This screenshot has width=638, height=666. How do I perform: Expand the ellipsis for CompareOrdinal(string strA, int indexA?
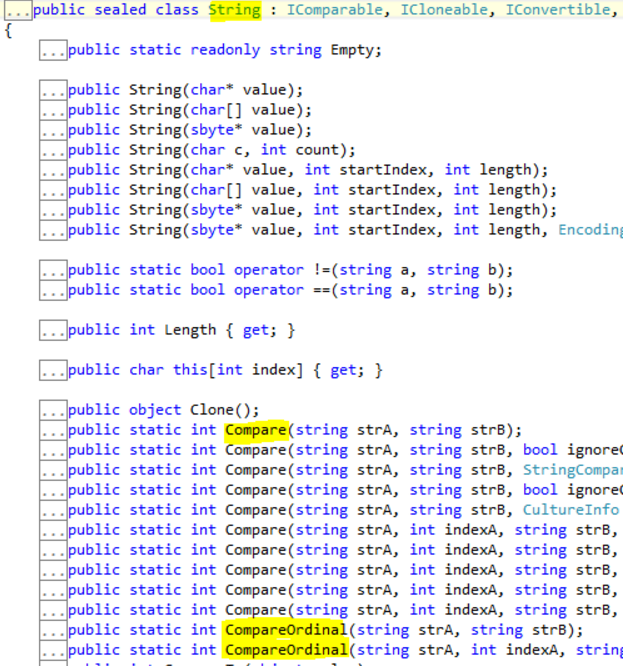tap(53, 650)
